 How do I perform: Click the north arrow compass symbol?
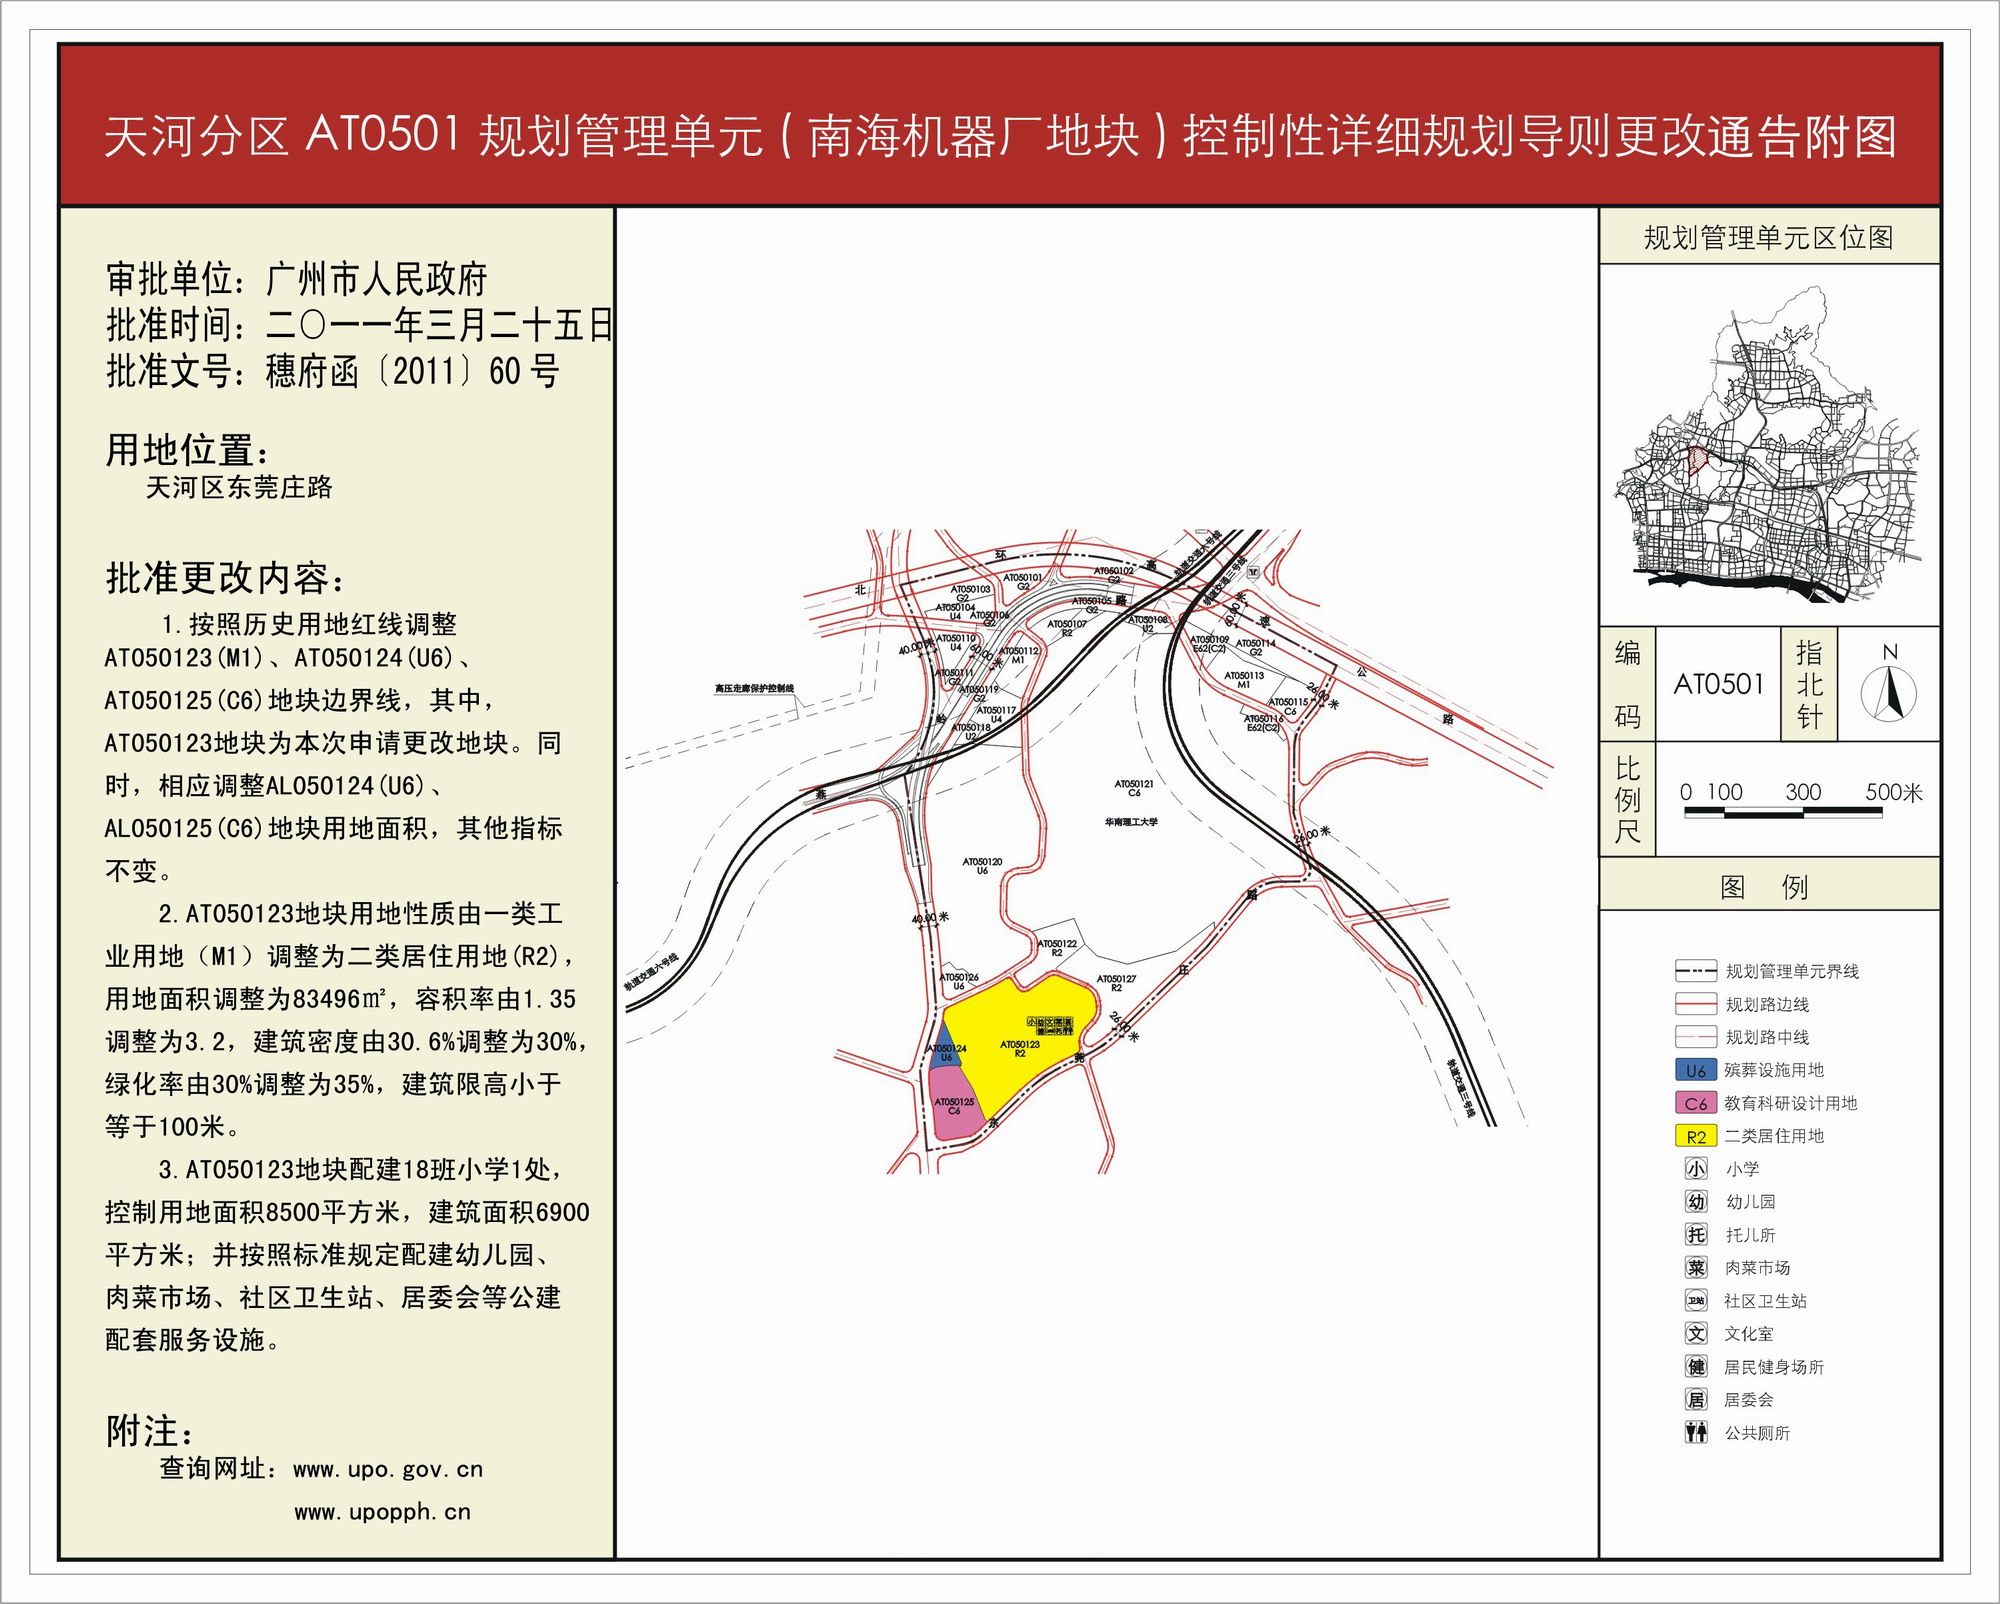(x=1888, y=692)
